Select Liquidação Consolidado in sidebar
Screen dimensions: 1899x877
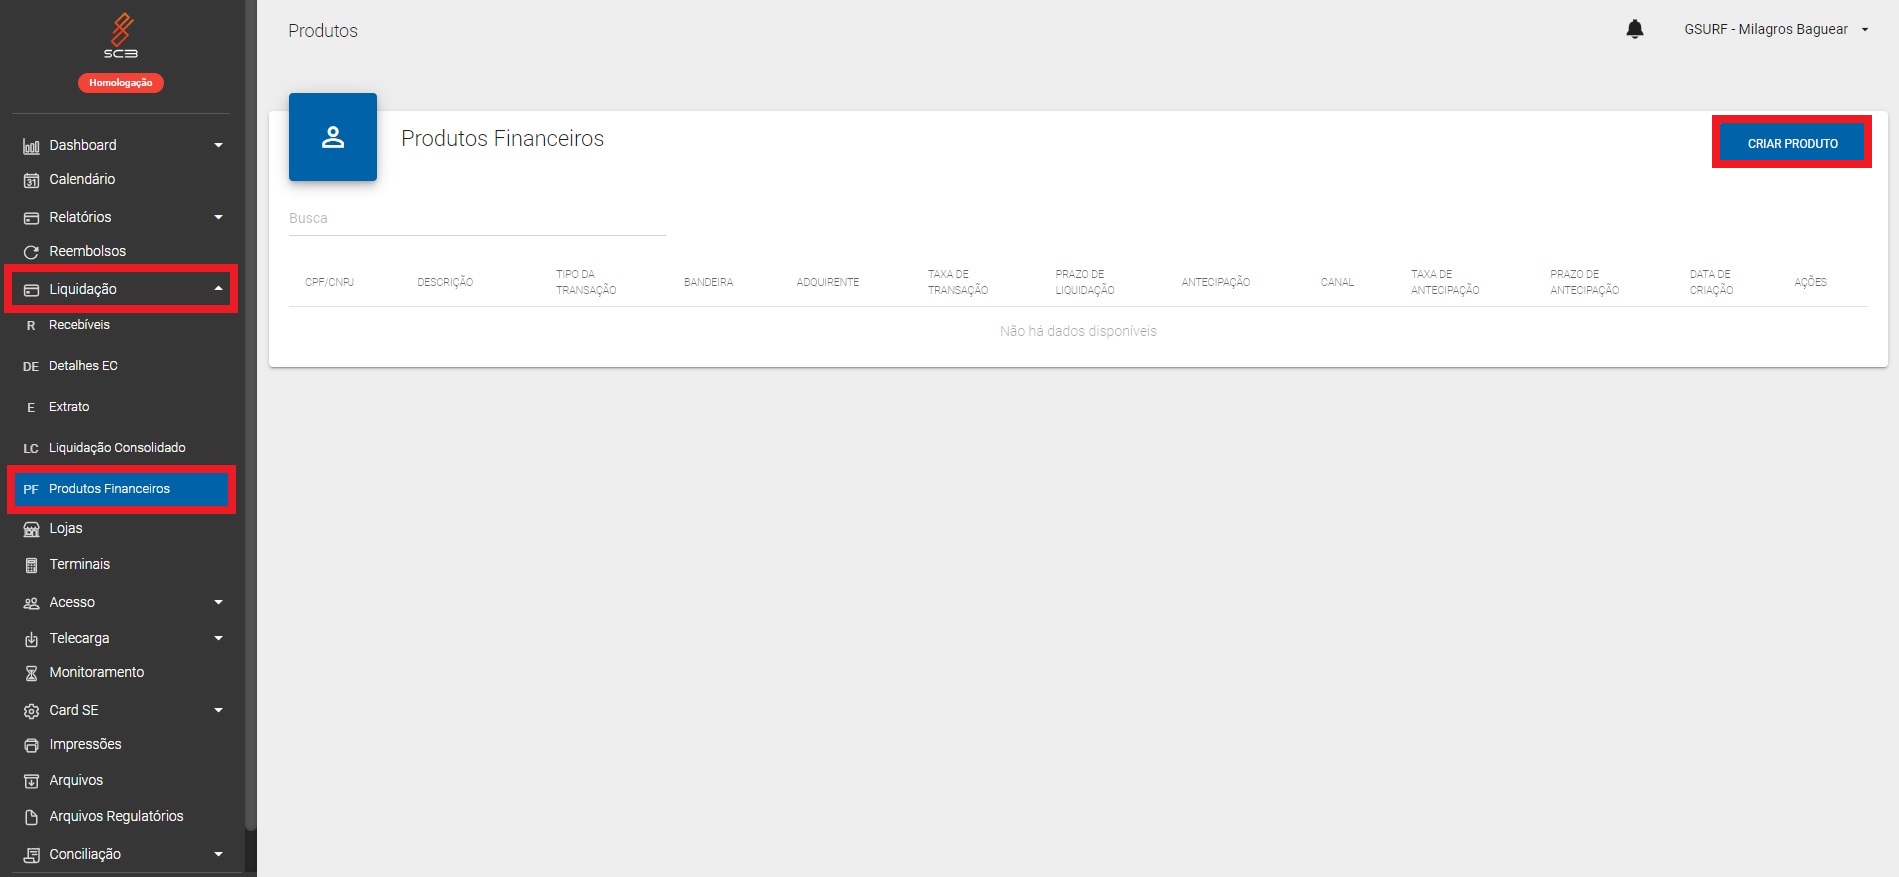pos(117,448)
